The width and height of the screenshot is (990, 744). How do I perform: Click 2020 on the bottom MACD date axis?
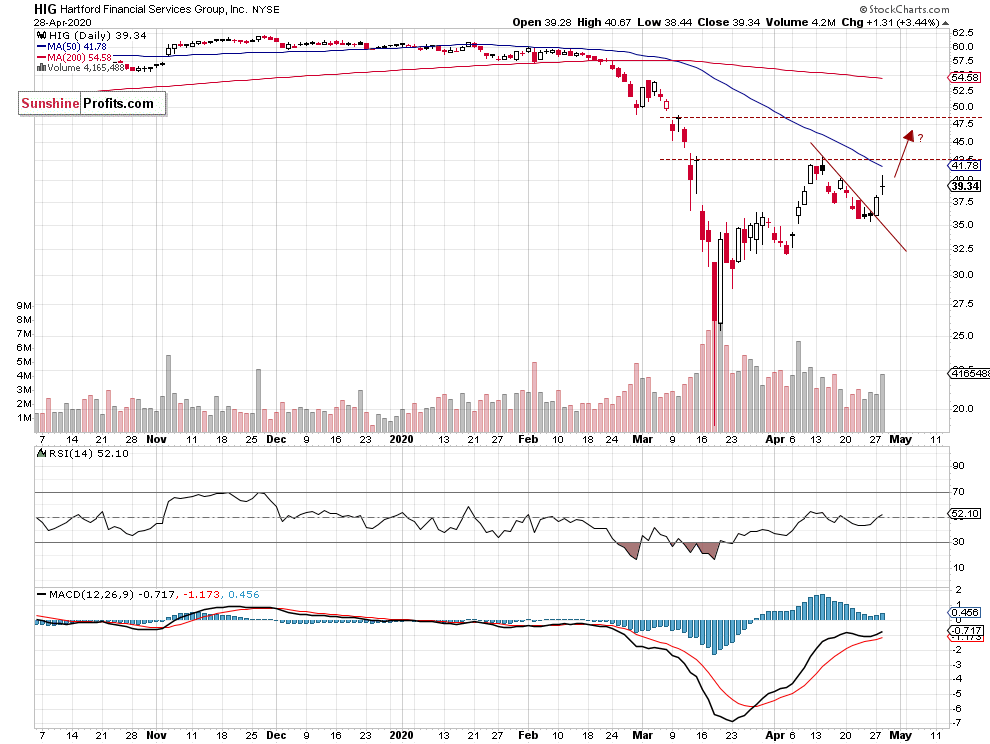click(402, 735)
